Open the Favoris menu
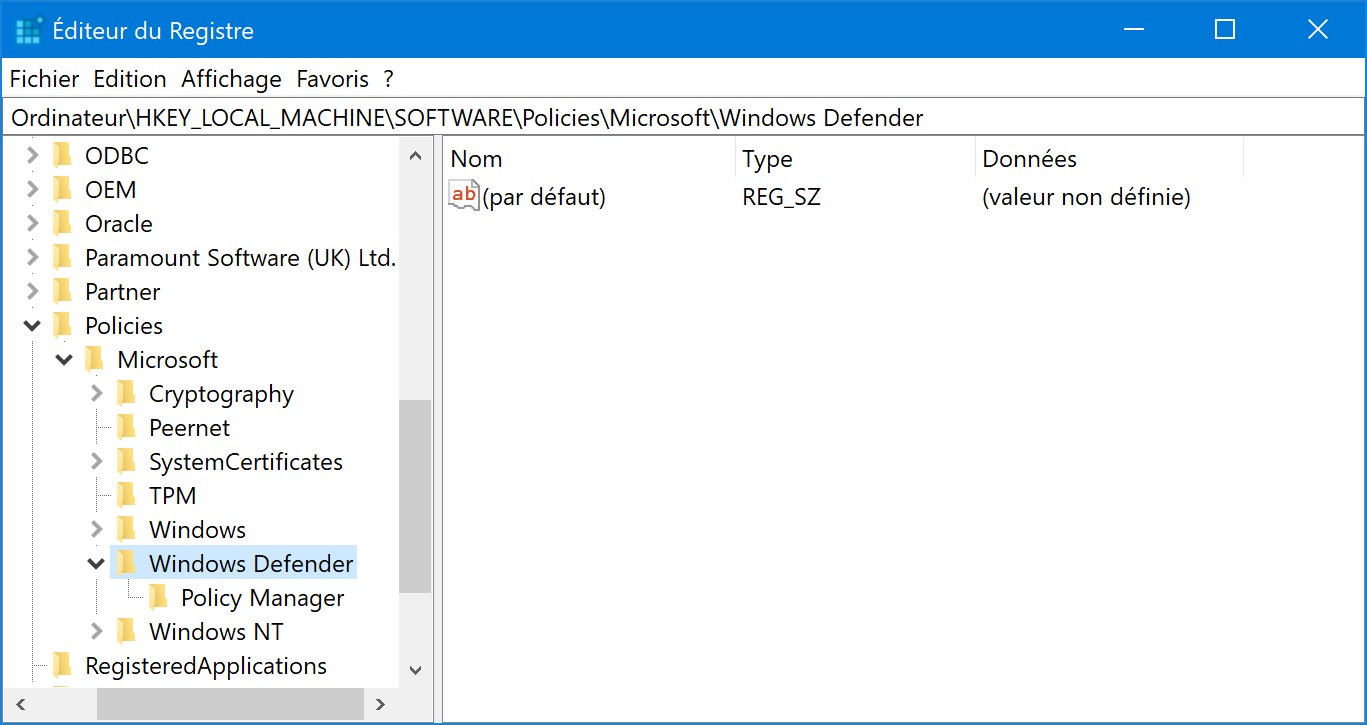The height and width of the screenshot is (725, 1367). click(333, 79)
